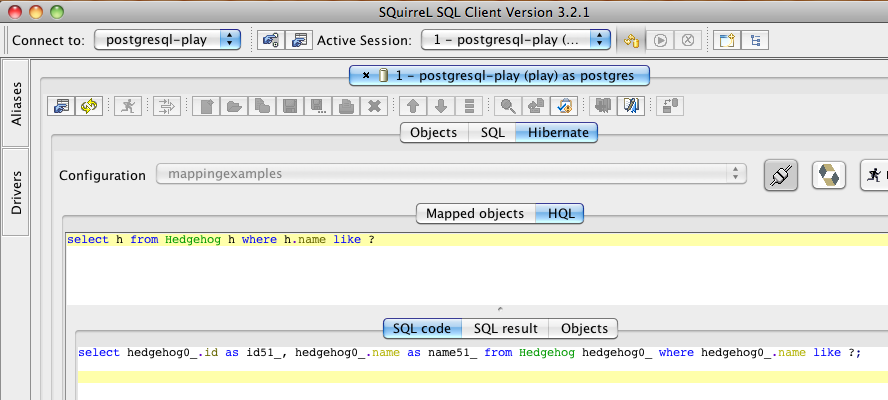The width and height of the screenshot is (888, 400).
Task: Click the commit/rollback database icon in top toolbar
Action: pyautogui.click(x=631, y=40)
